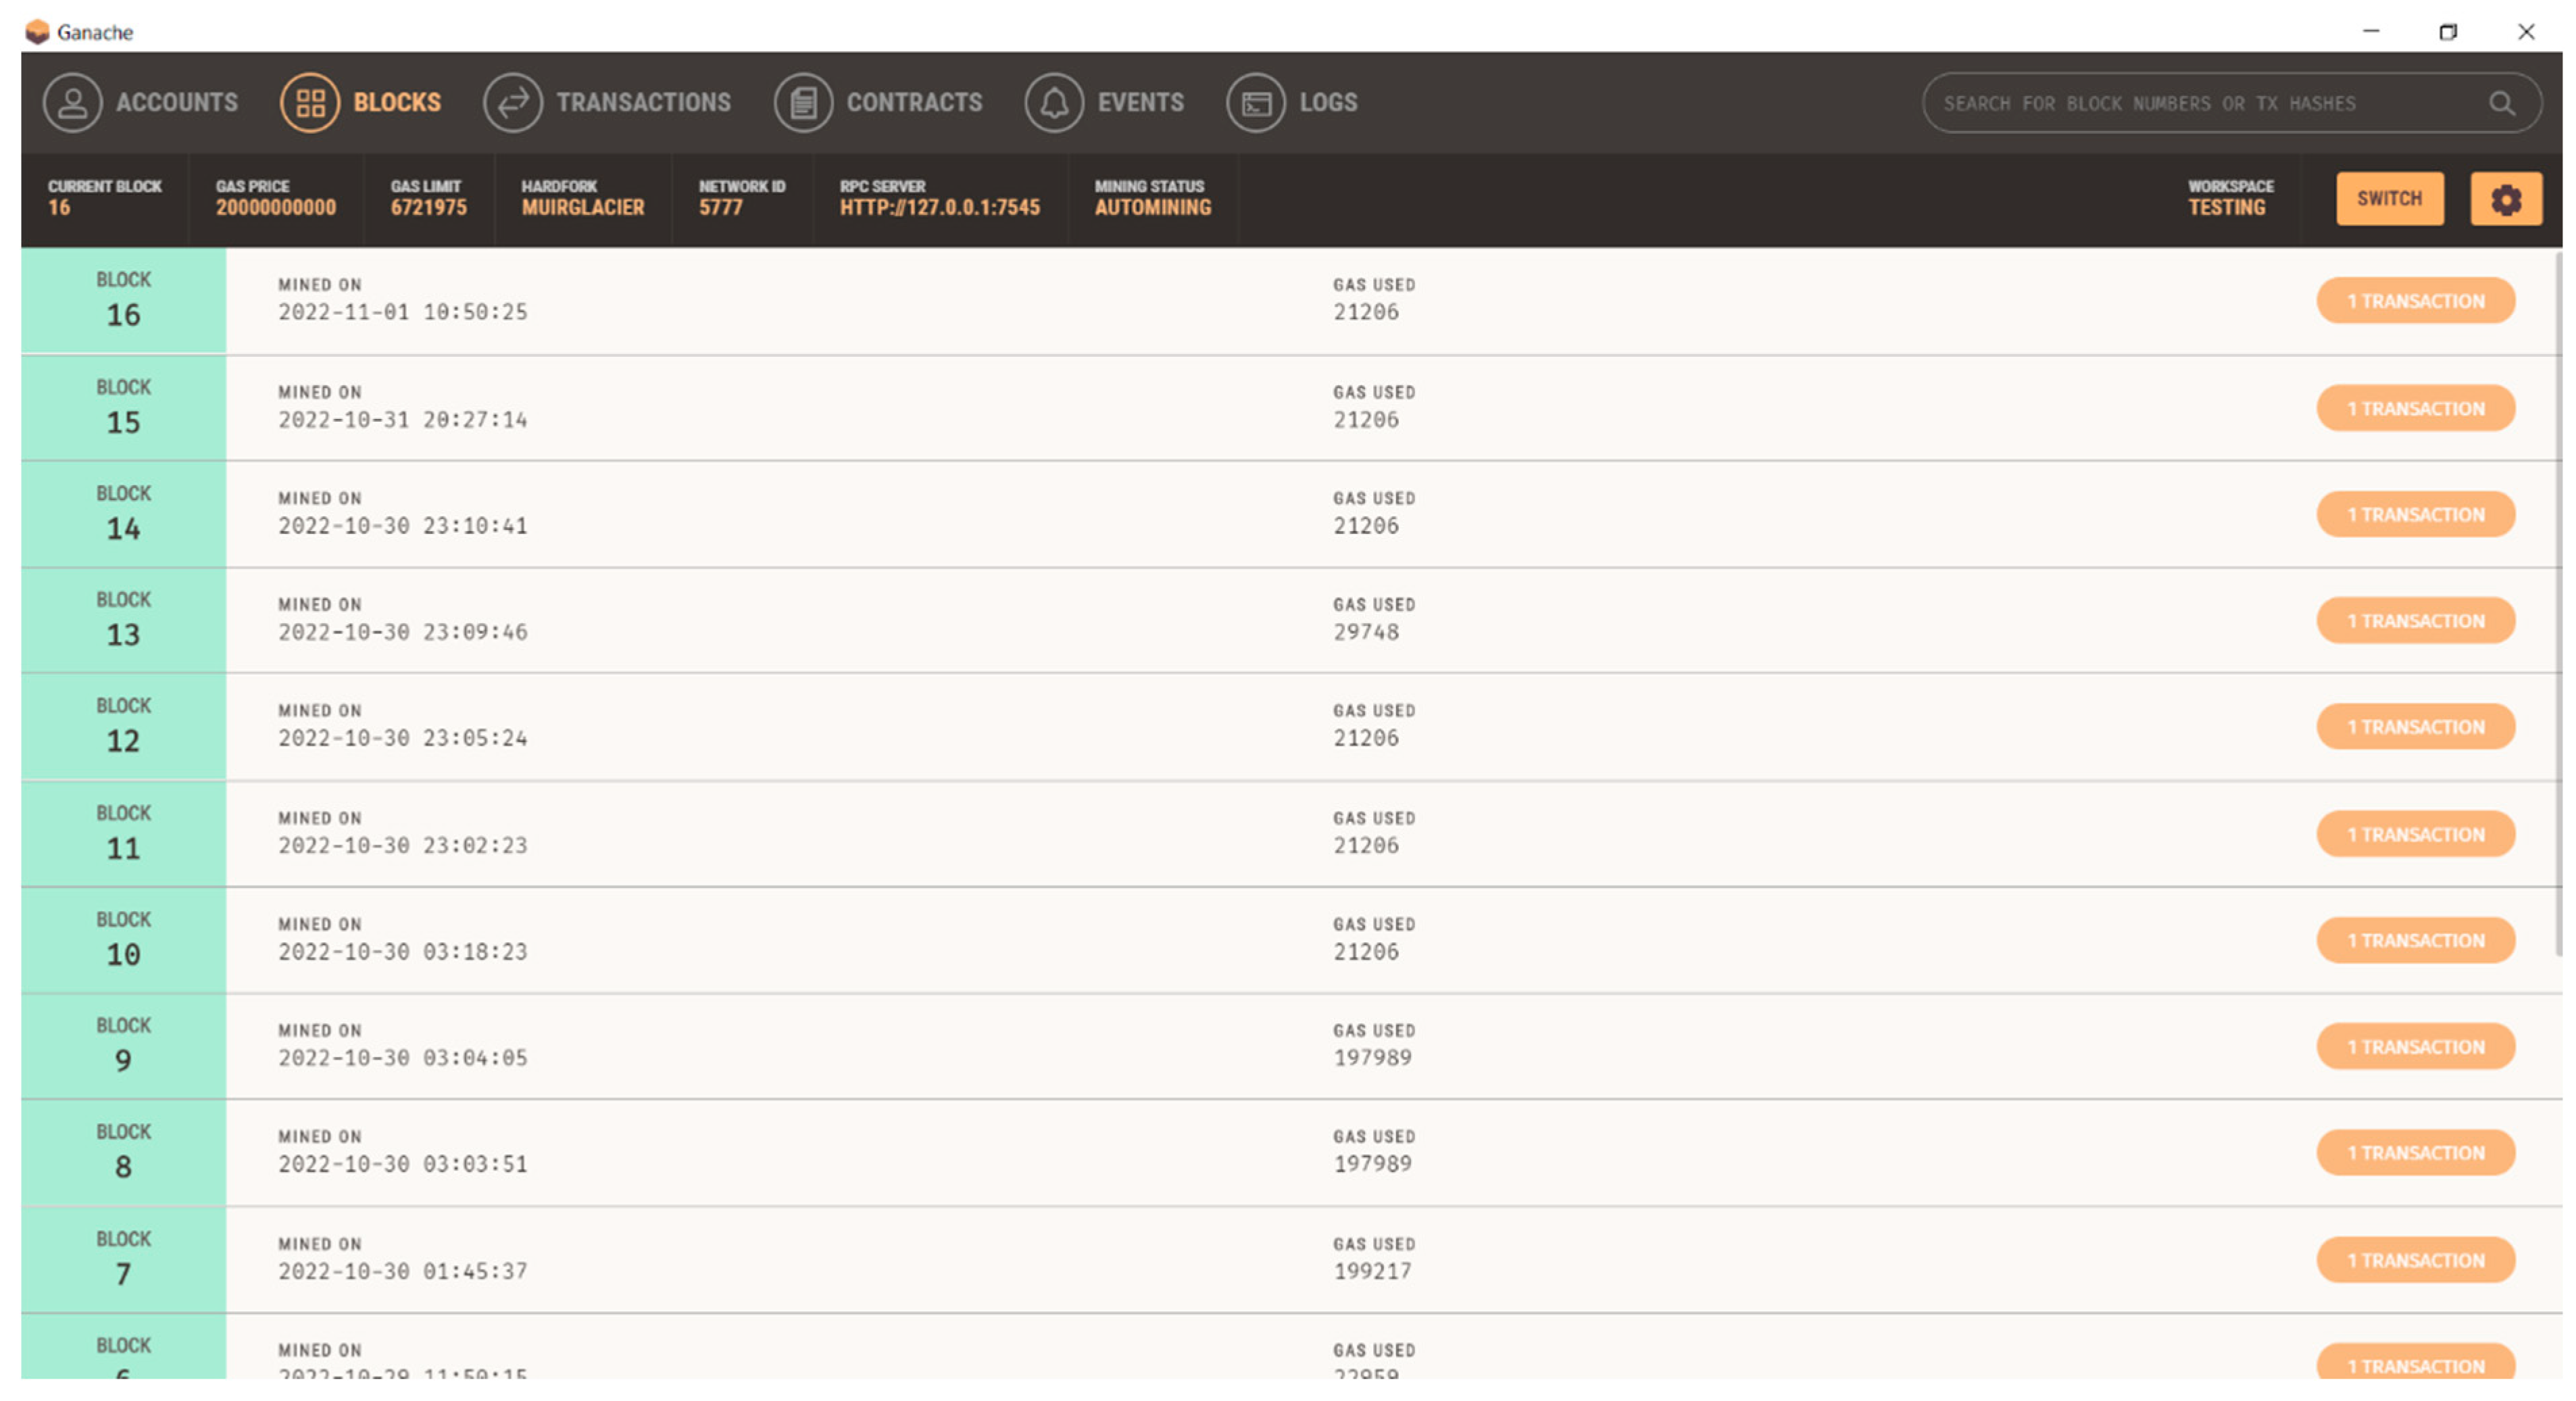Click the Logs terminal icon

[1256, 102]
